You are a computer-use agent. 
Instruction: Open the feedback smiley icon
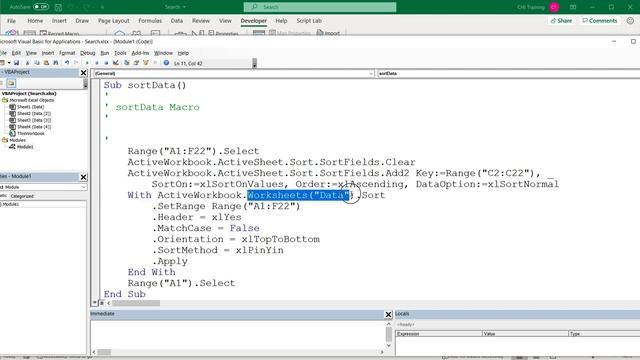(x=631, y=20)
